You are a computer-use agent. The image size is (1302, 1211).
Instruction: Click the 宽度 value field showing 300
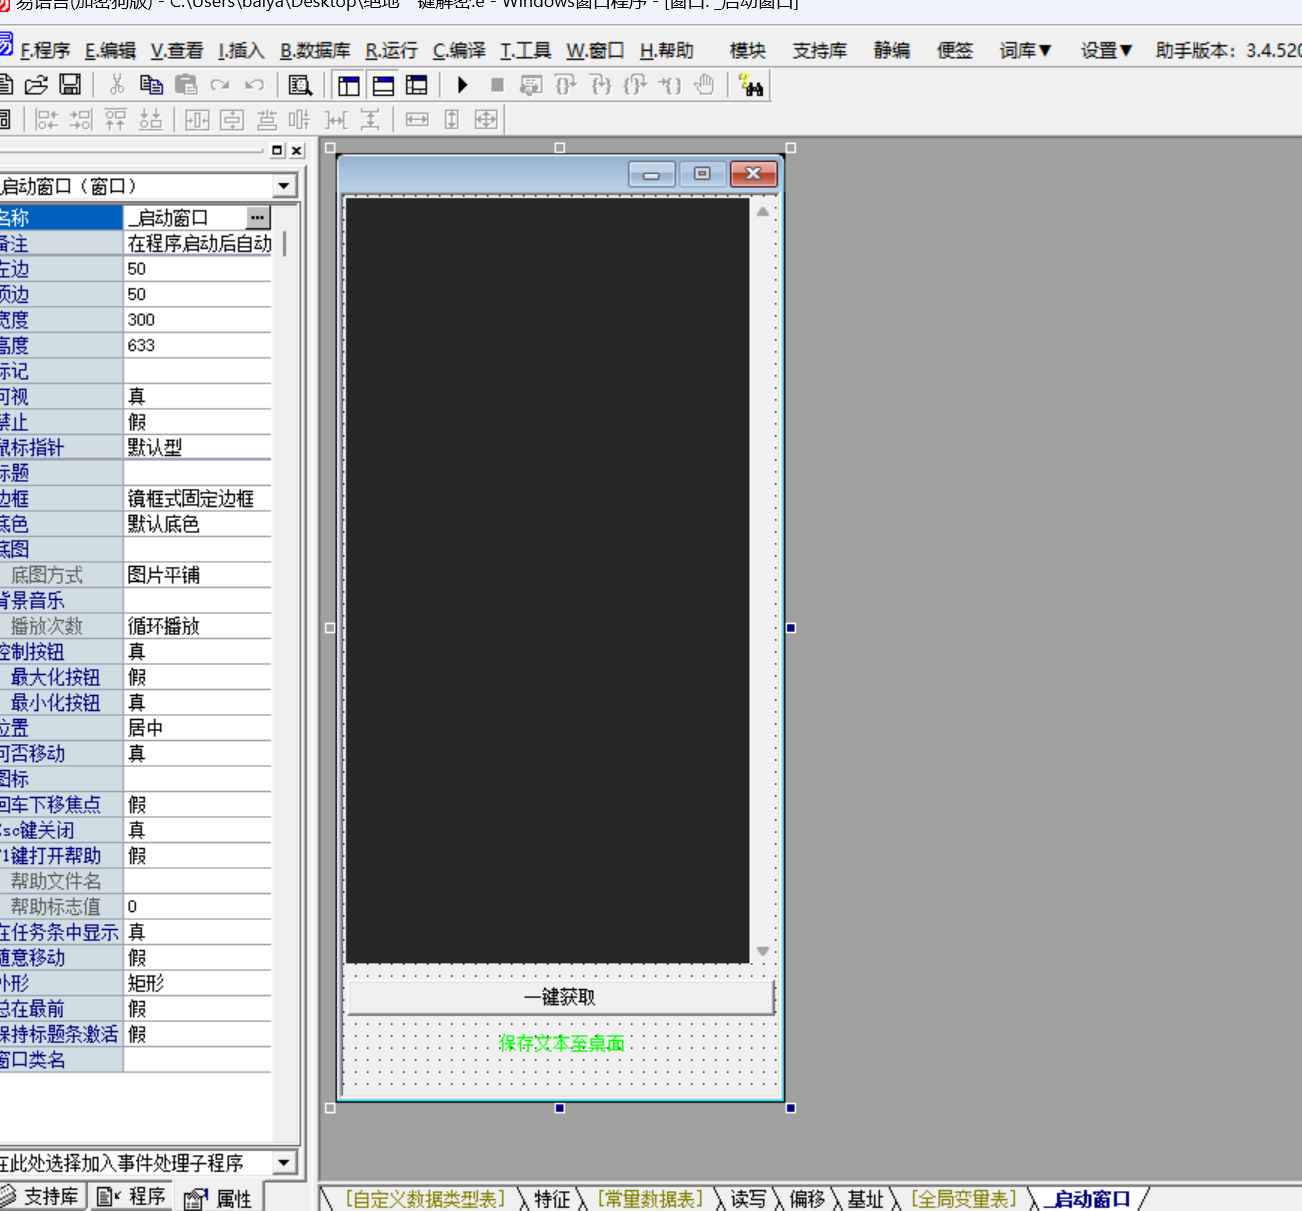[197, 320]
